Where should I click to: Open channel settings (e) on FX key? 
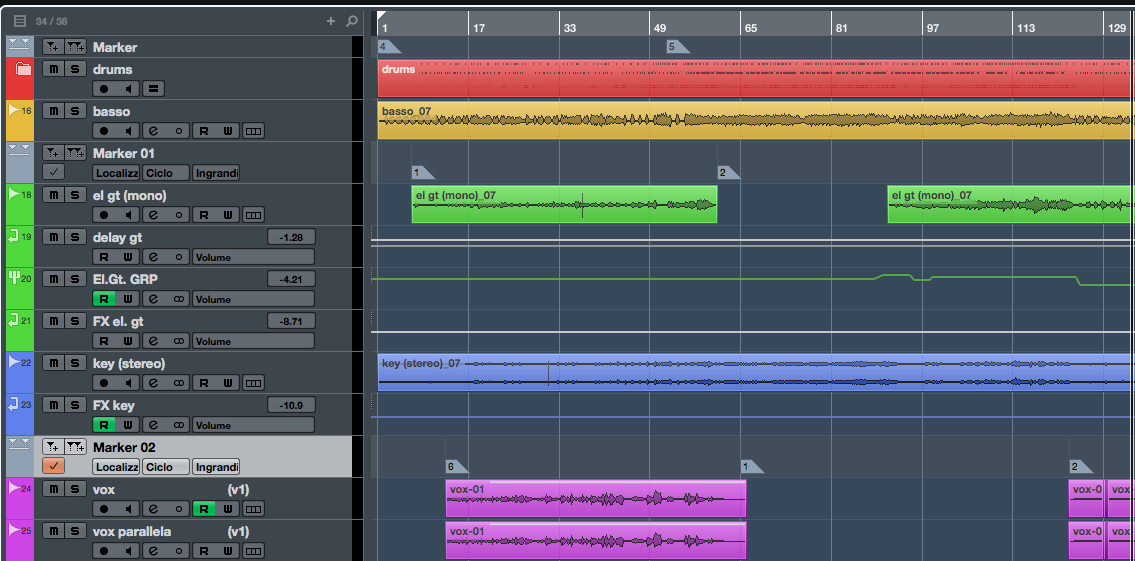click(153, 425)
